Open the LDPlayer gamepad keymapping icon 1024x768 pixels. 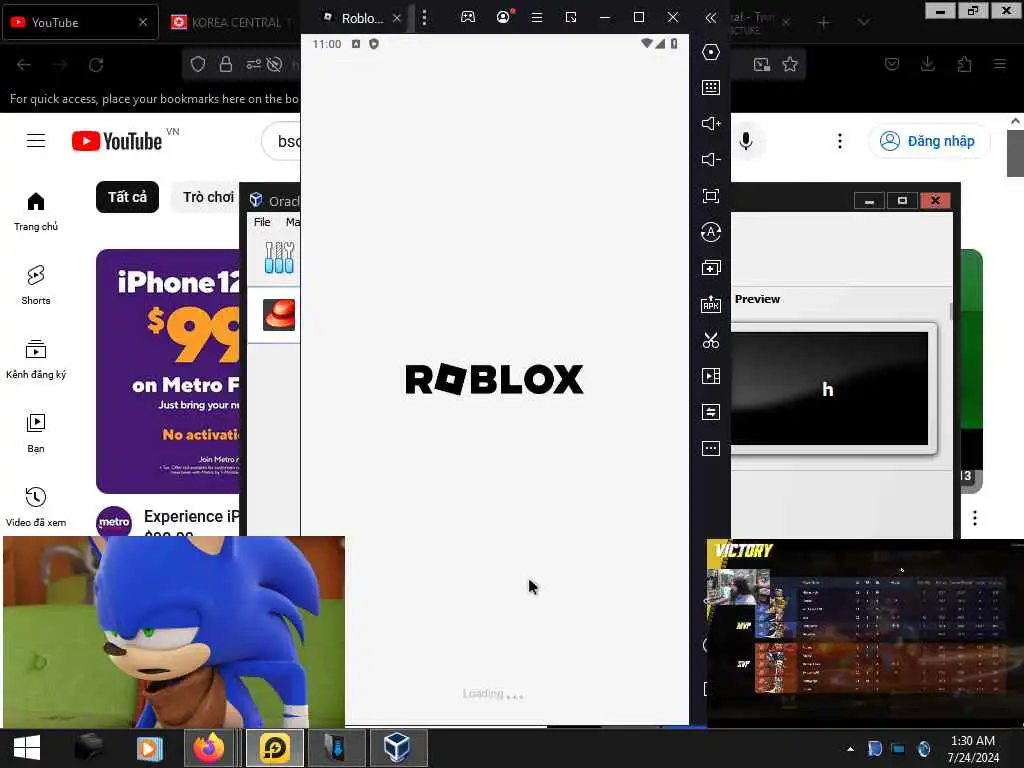point(468,17)
